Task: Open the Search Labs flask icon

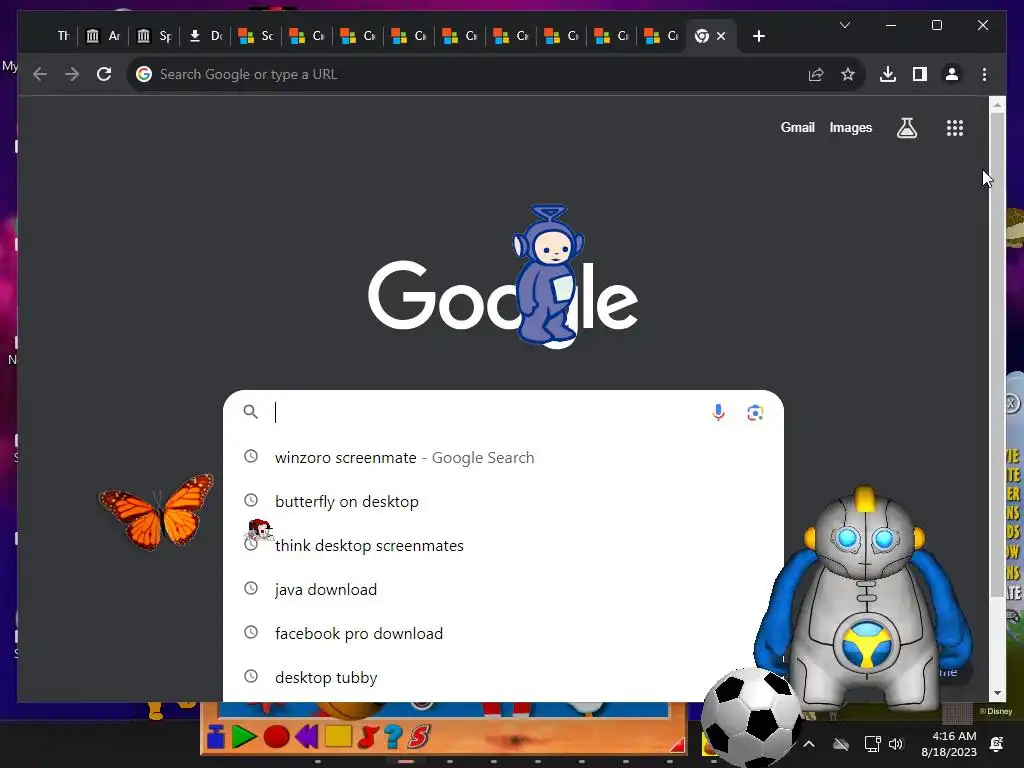Action: point(906,128)
